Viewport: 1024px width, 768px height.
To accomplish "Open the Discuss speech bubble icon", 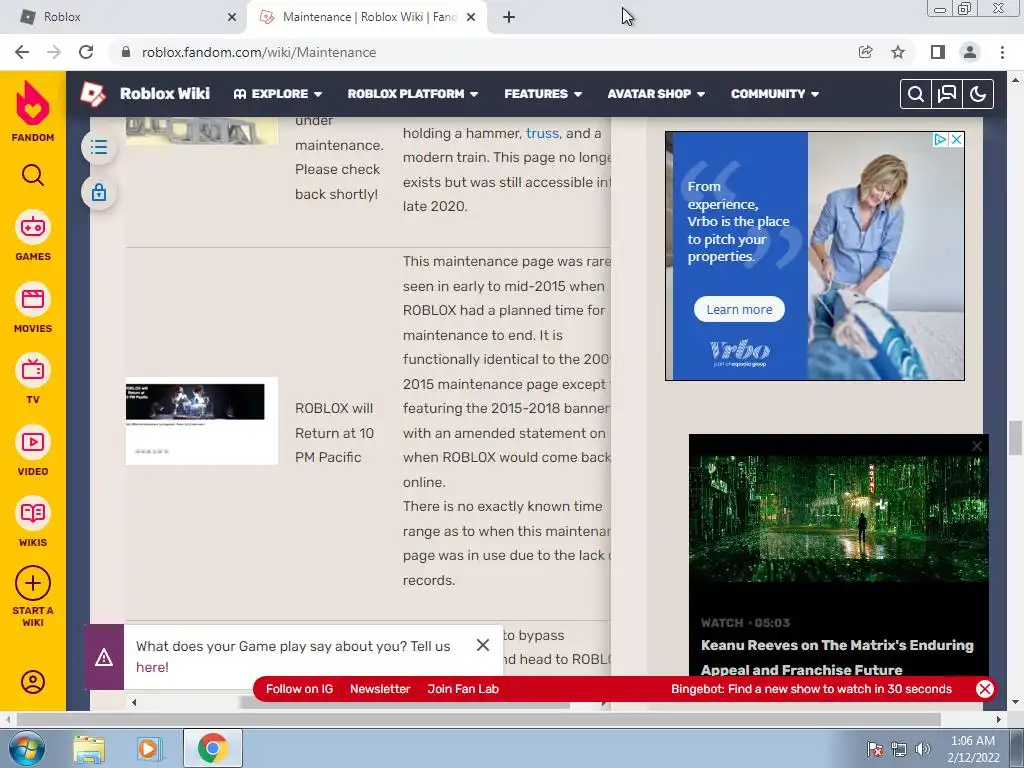I will point(947,94).
